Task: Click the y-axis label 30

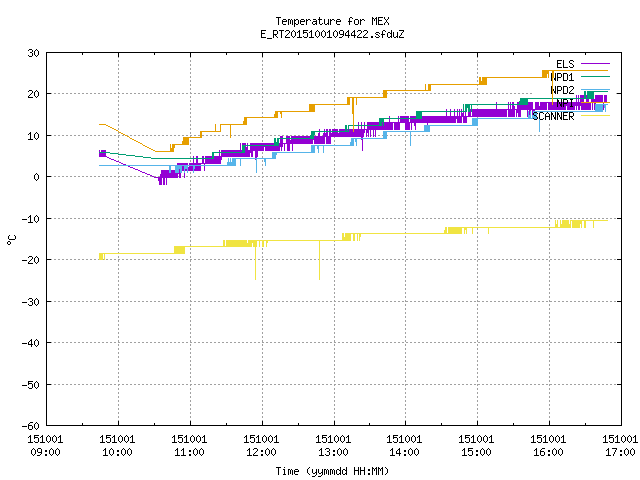Action: tap(33, 53)
